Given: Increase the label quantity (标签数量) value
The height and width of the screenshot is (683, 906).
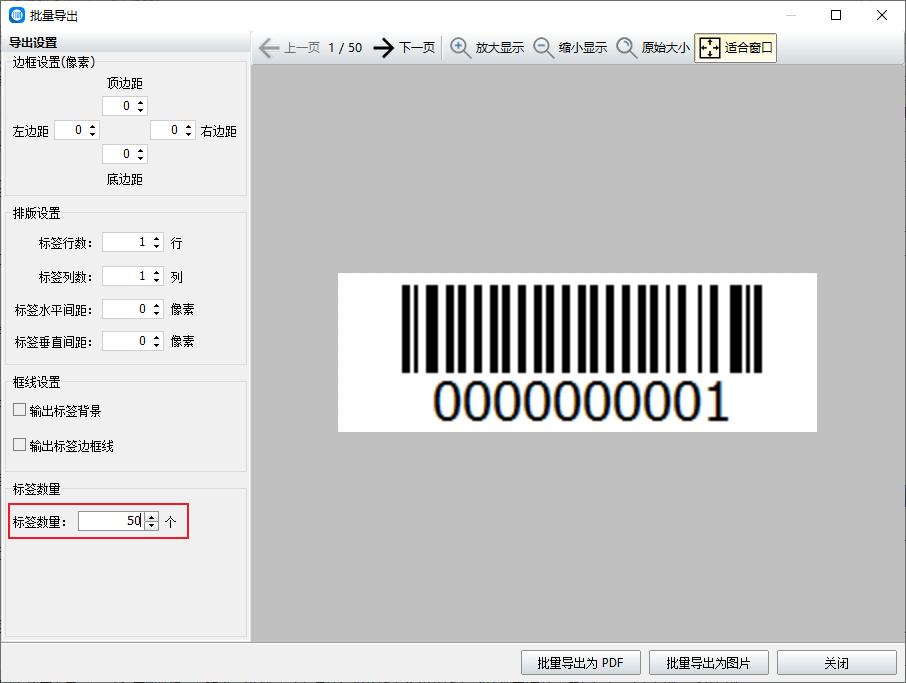Looking at the screenshot, I should (151, 517).
